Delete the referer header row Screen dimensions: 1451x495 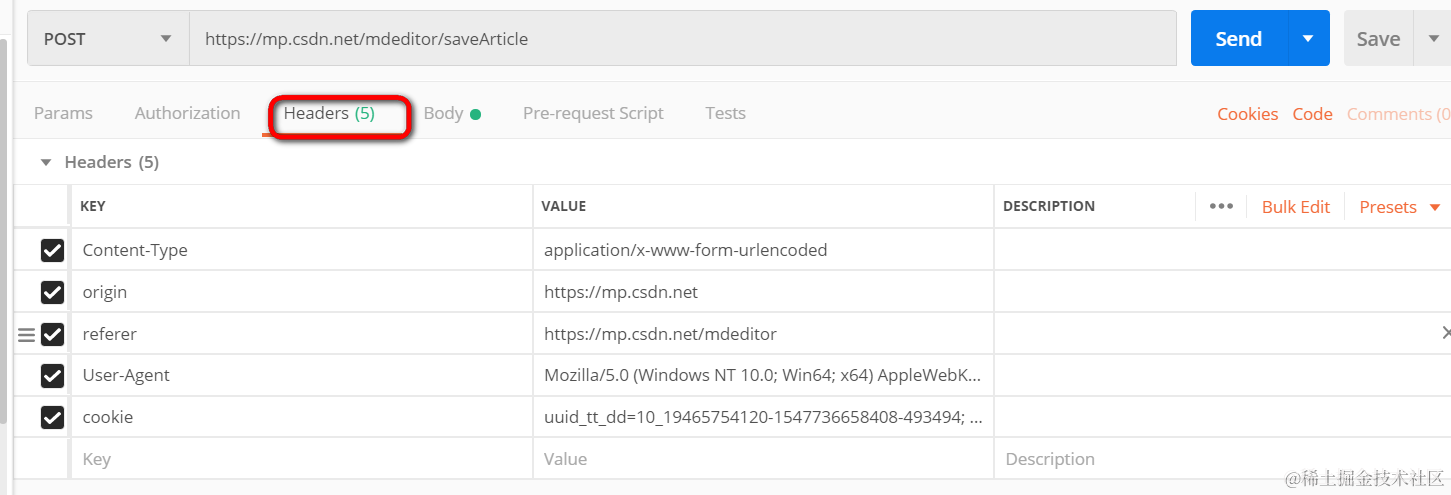pos(1445,333)
